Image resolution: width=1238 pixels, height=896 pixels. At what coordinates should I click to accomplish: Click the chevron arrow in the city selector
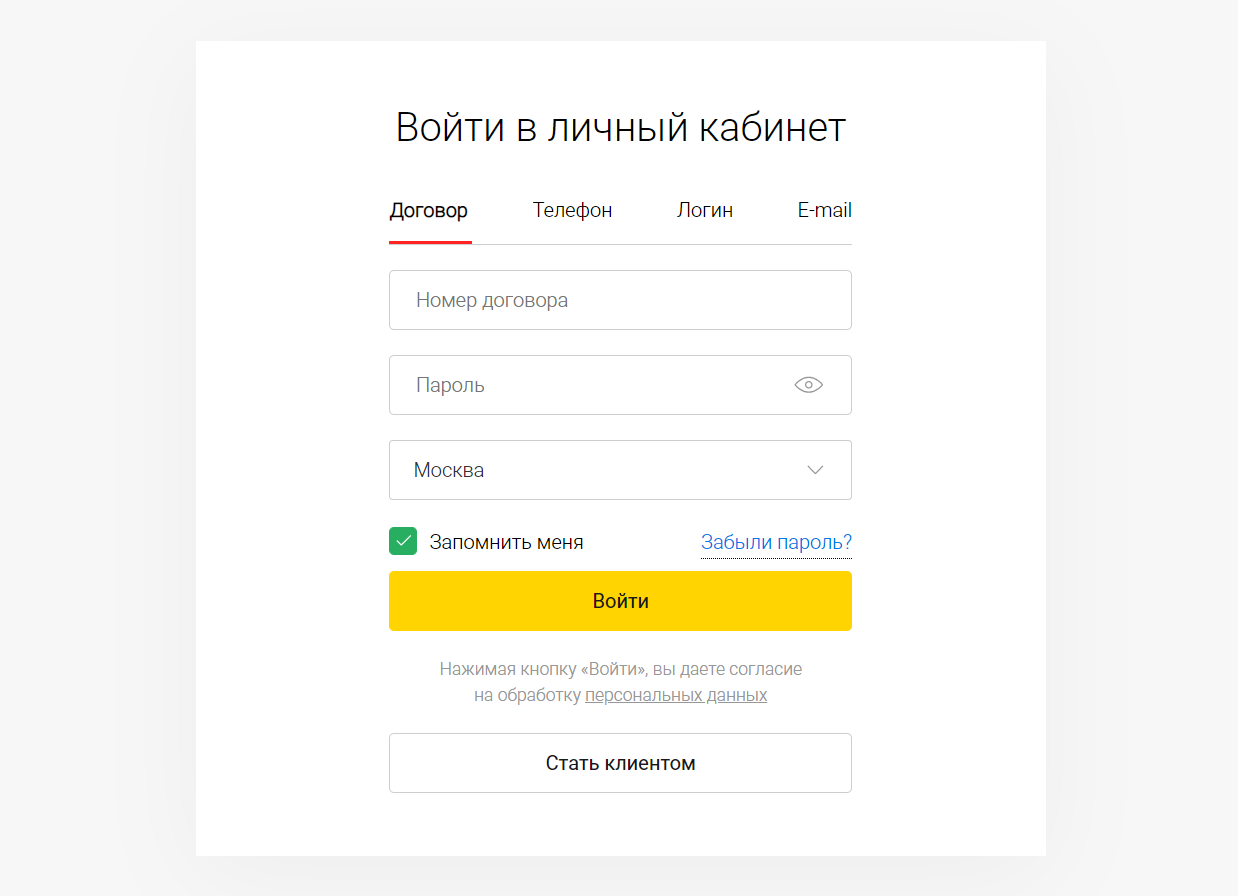click(x=815, y=470)
